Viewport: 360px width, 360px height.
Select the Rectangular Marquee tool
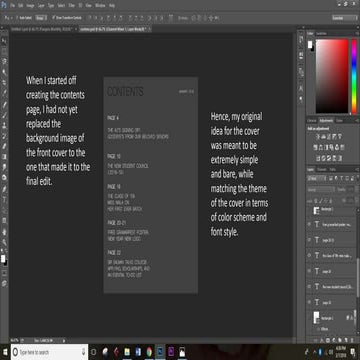click(x=4, y=51)
